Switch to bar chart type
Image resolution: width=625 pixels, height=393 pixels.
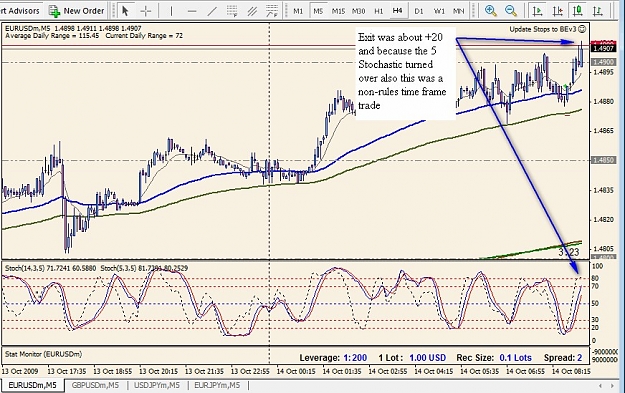click(x=597, y=11)
